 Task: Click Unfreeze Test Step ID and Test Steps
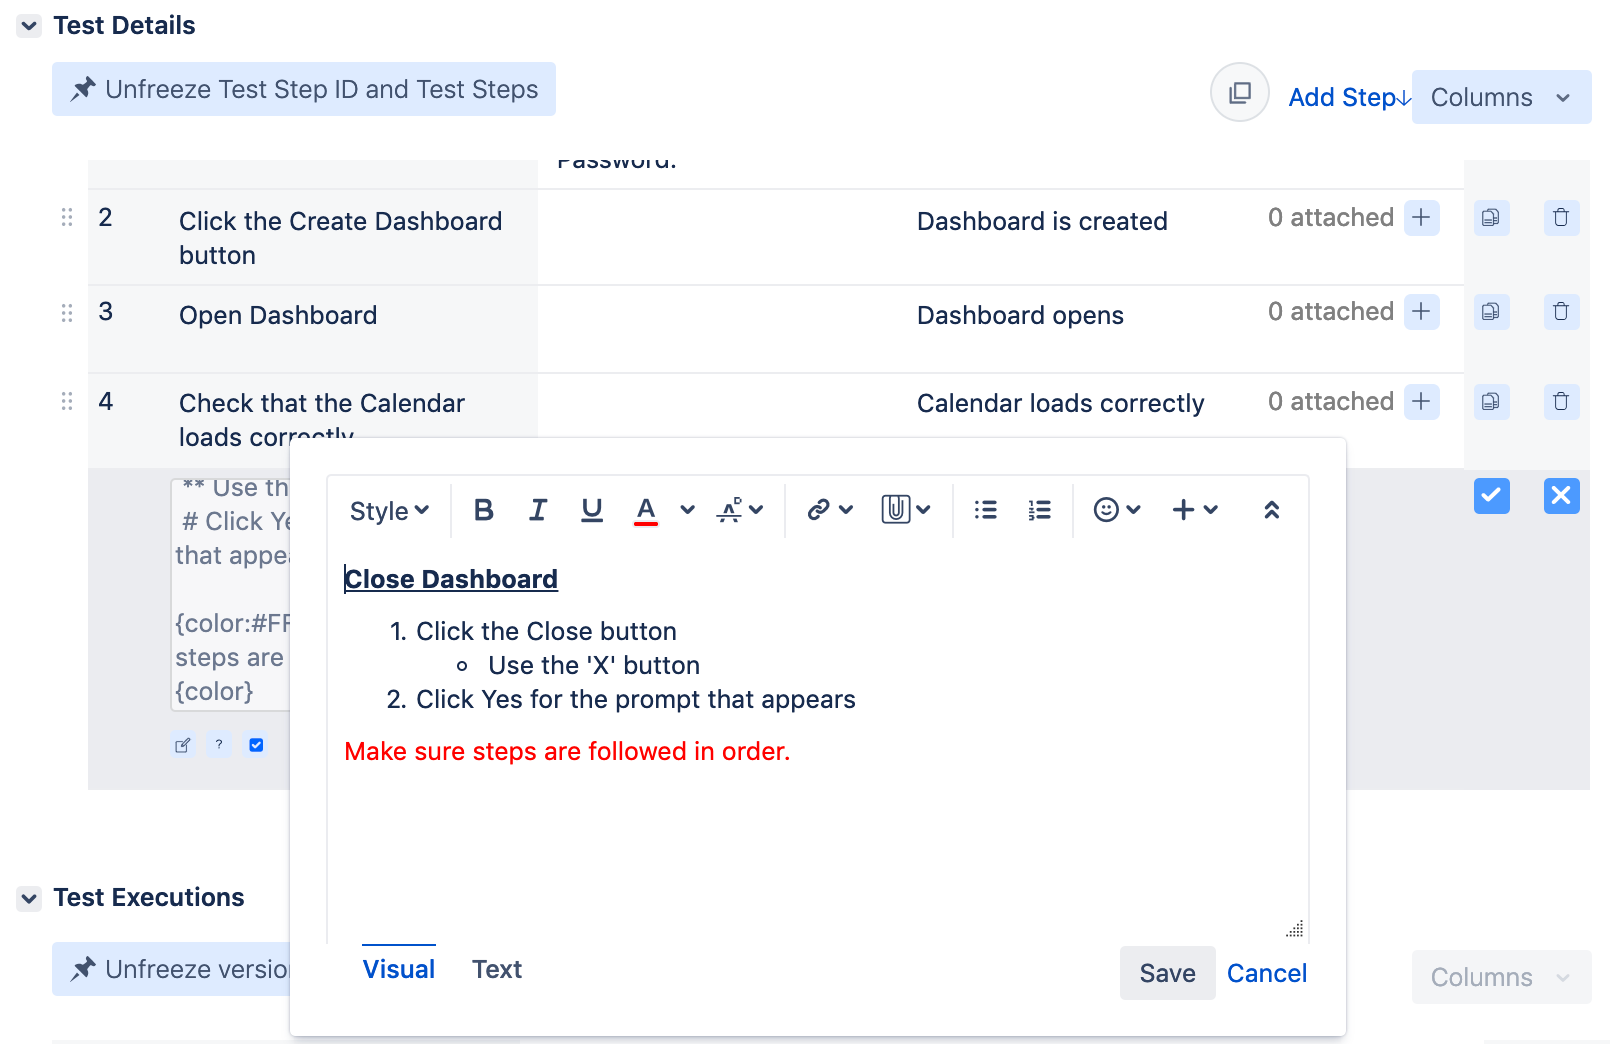pos(304,89)
